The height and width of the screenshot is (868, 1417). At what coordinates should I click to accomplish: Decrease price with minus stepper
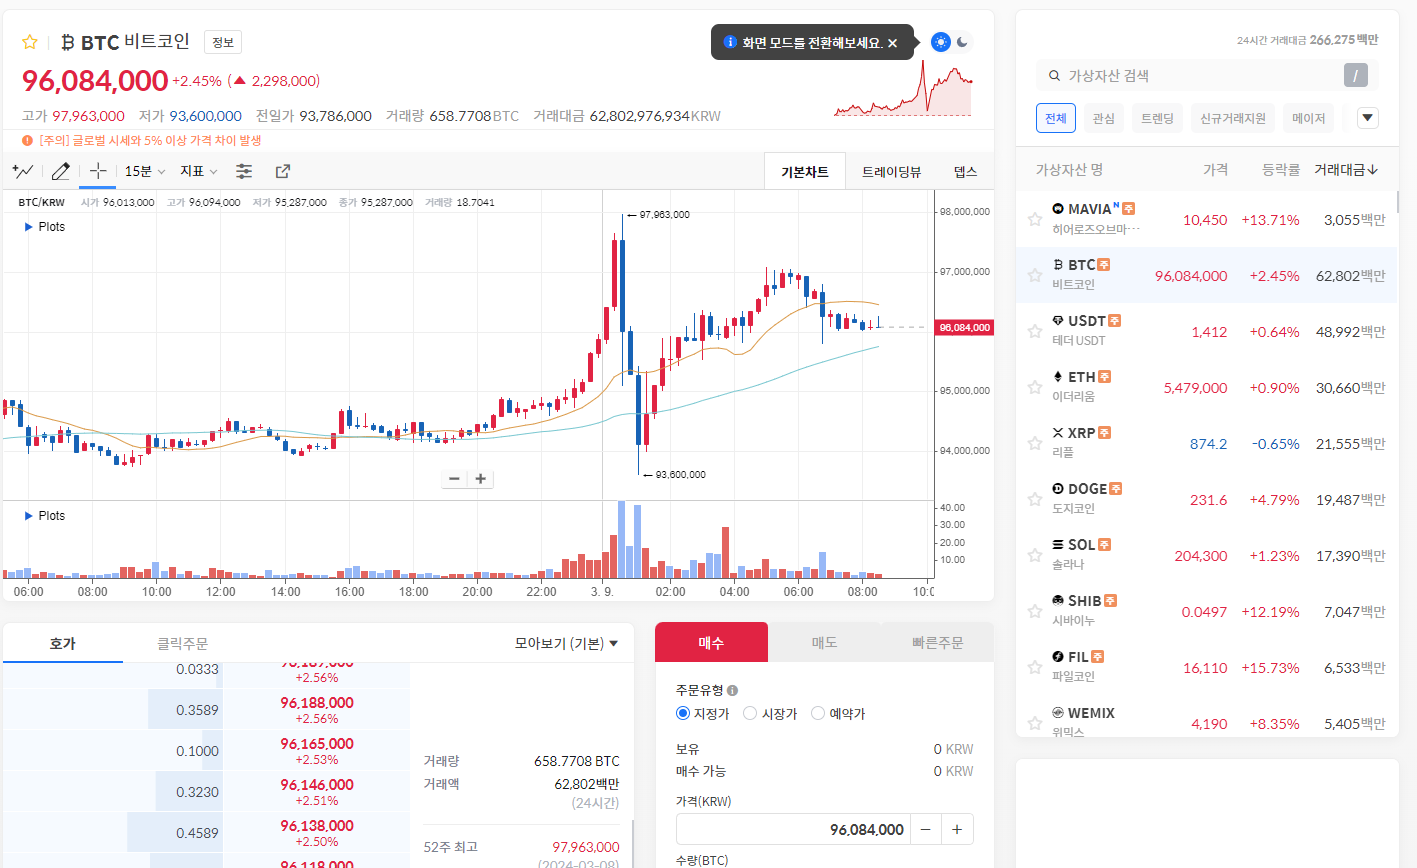pos(926,829)
